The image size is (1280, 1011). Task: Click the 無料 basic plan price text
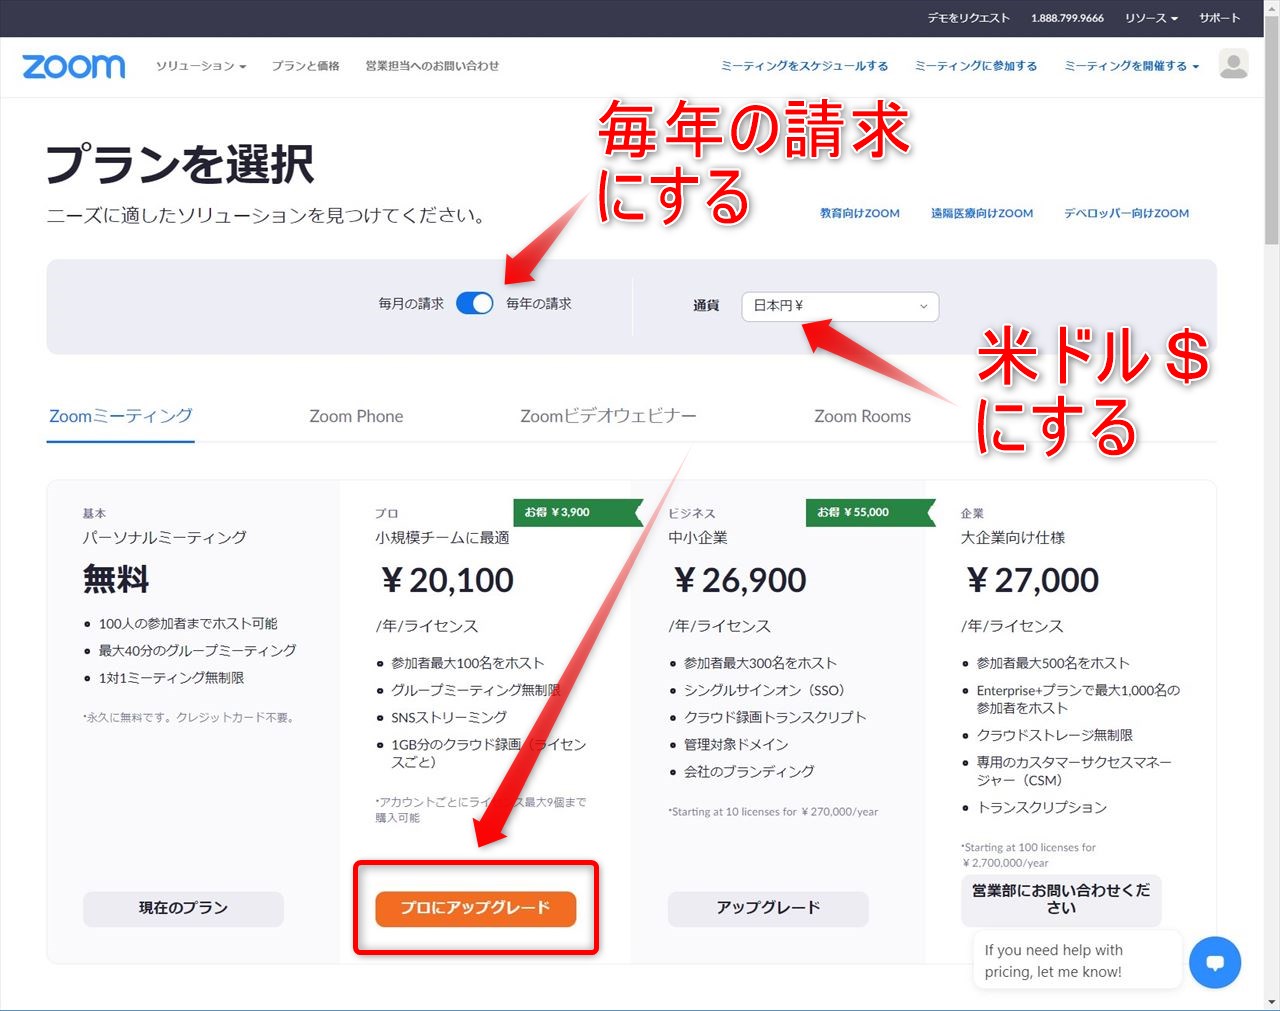116,580
